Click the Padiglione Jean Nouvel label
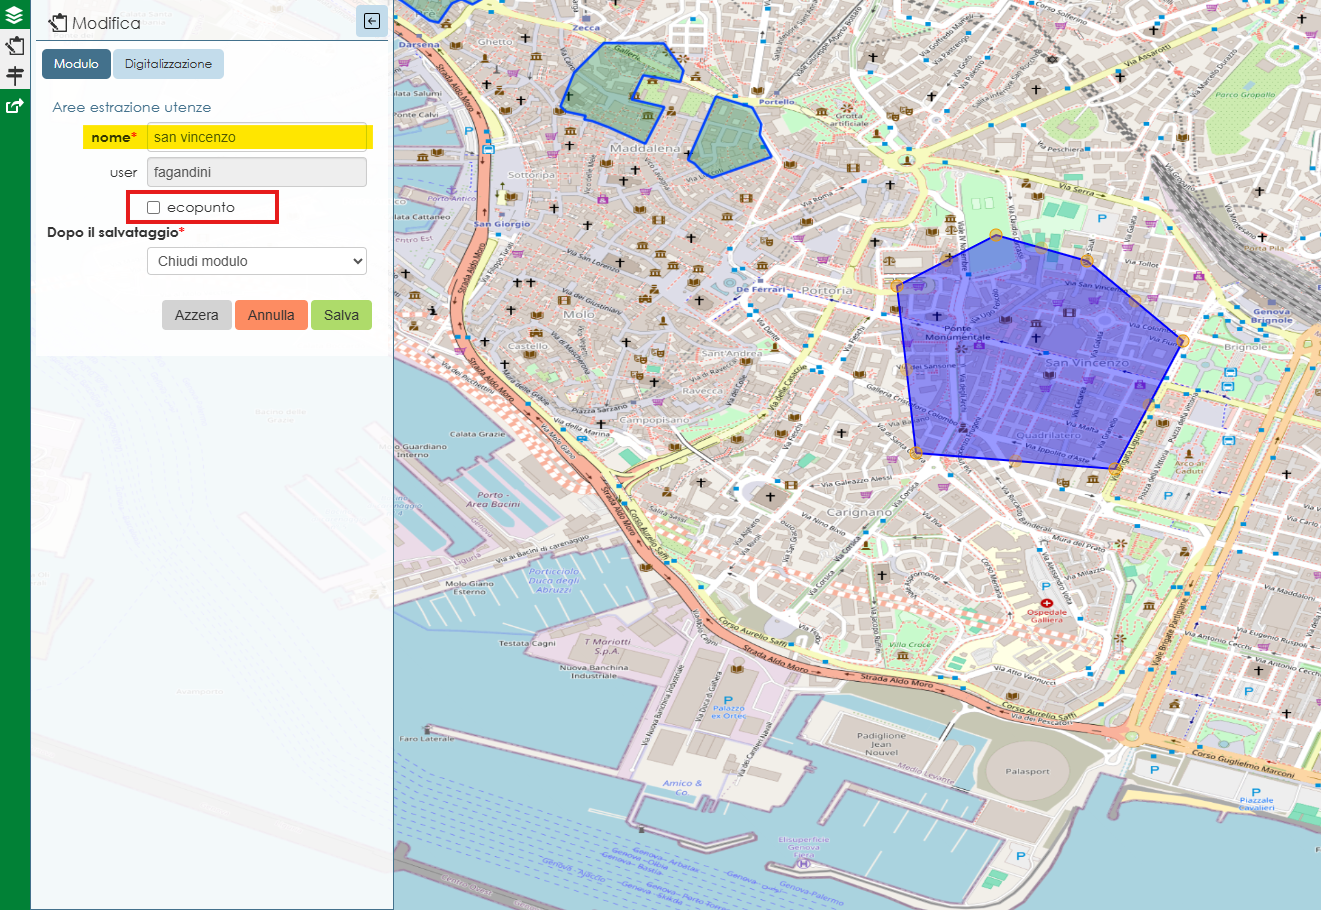 click(x=881, y=744)
